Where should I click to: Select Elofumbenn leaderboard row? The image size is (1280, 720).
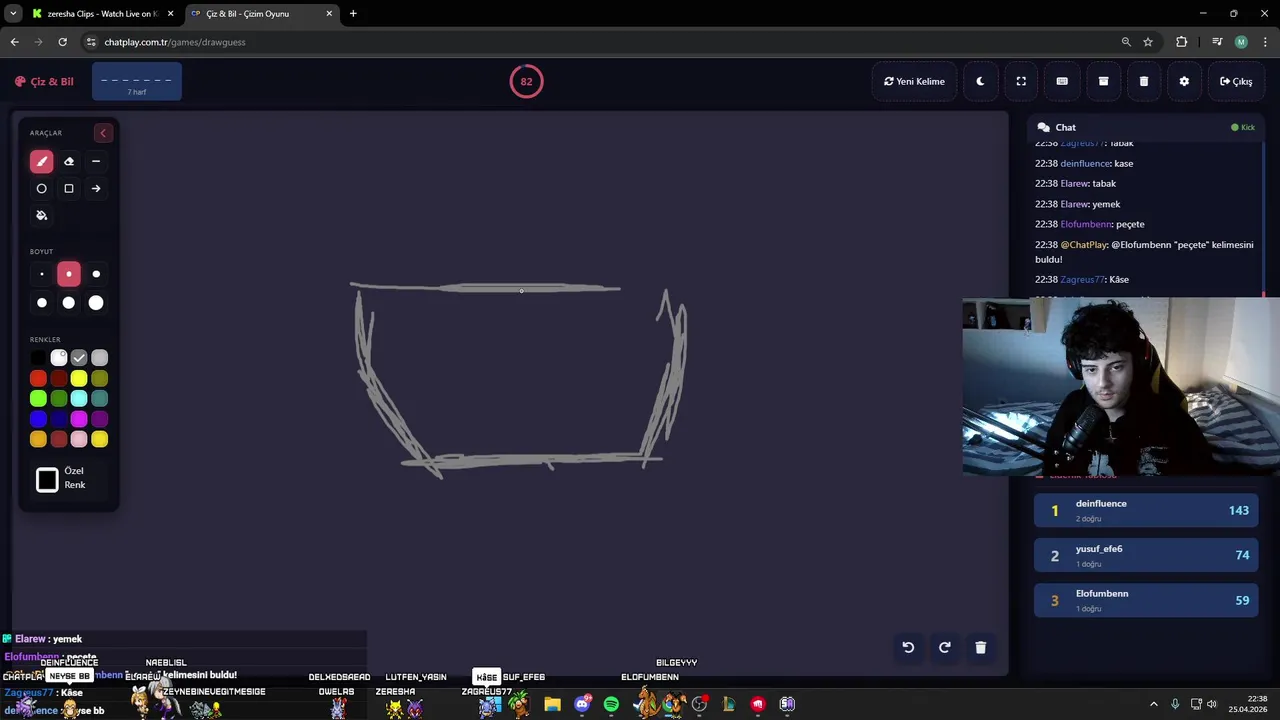click(x=1147, y=600)
